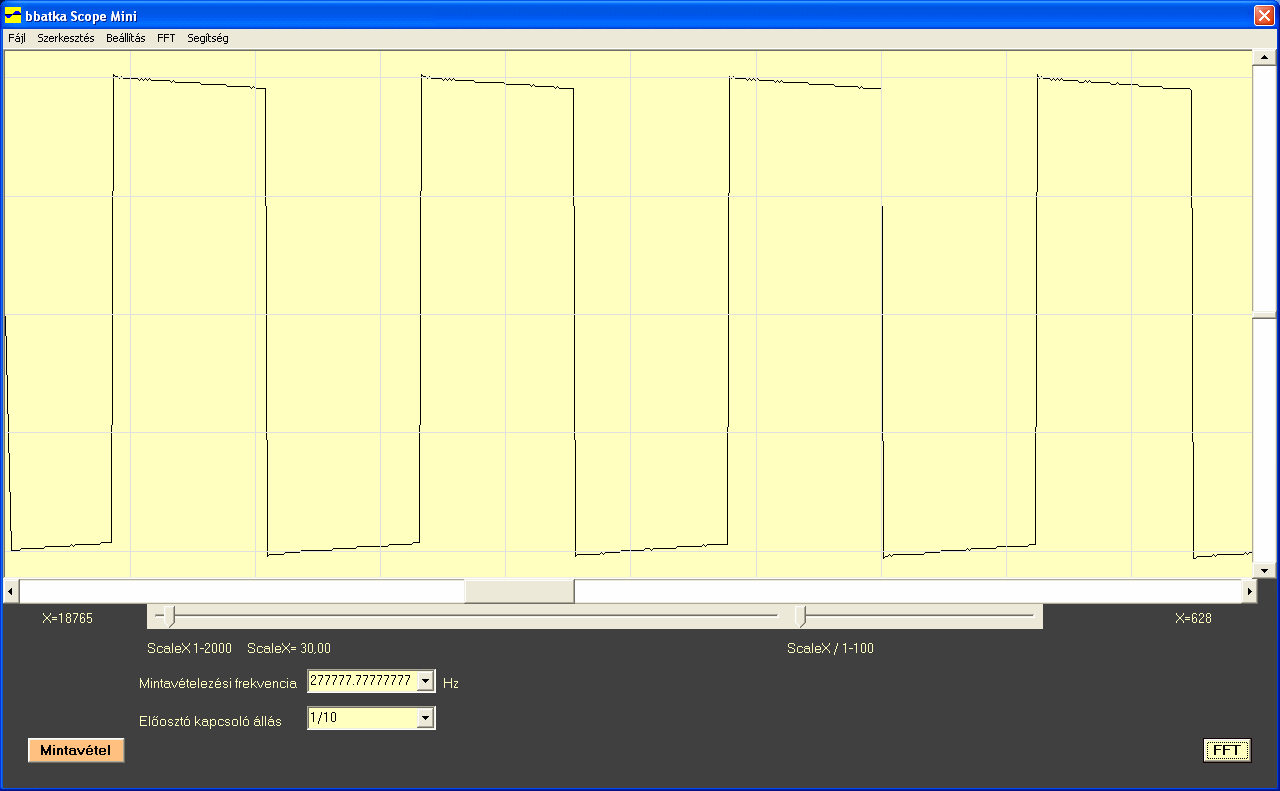Click the Előosztó kapcsoló állás label
The height and width of the screenshot is (791, 1280).
[x=210, y=721]
